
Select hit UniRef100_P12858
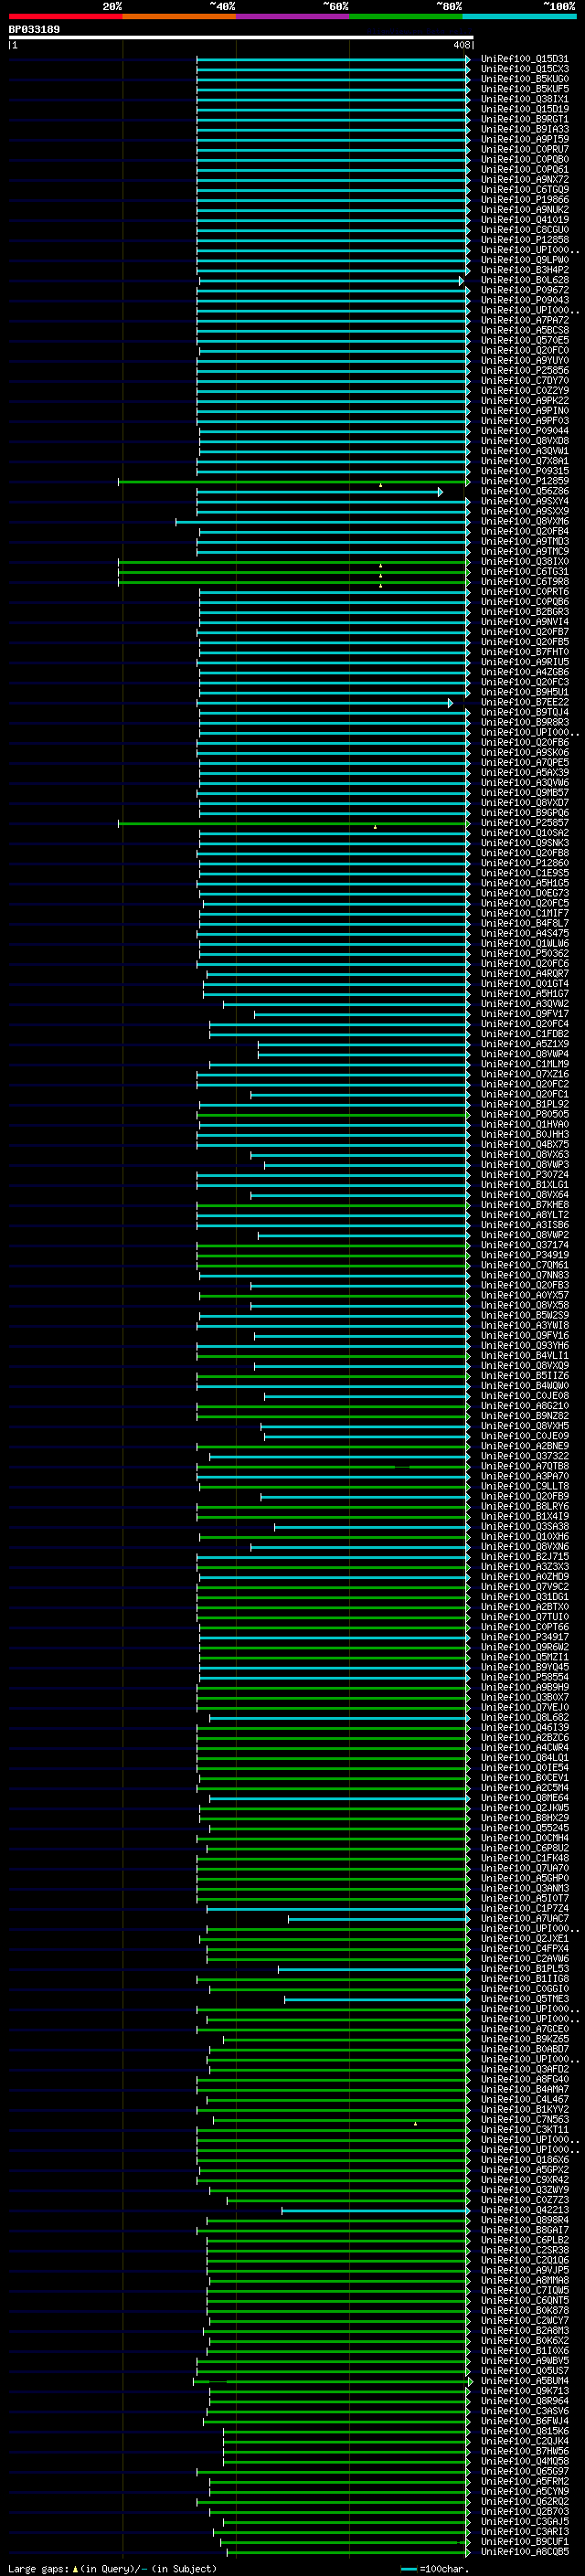click(524, 240)
